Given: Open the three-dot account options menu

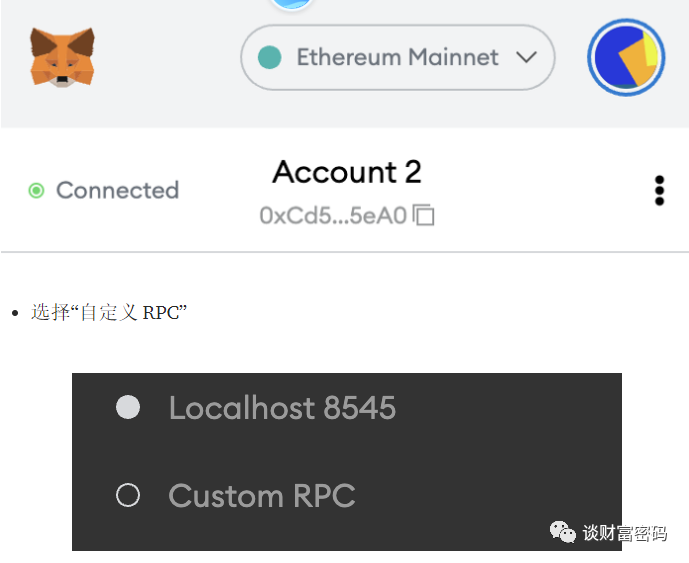Looking at the screenshot, I should tap(659, 191).
